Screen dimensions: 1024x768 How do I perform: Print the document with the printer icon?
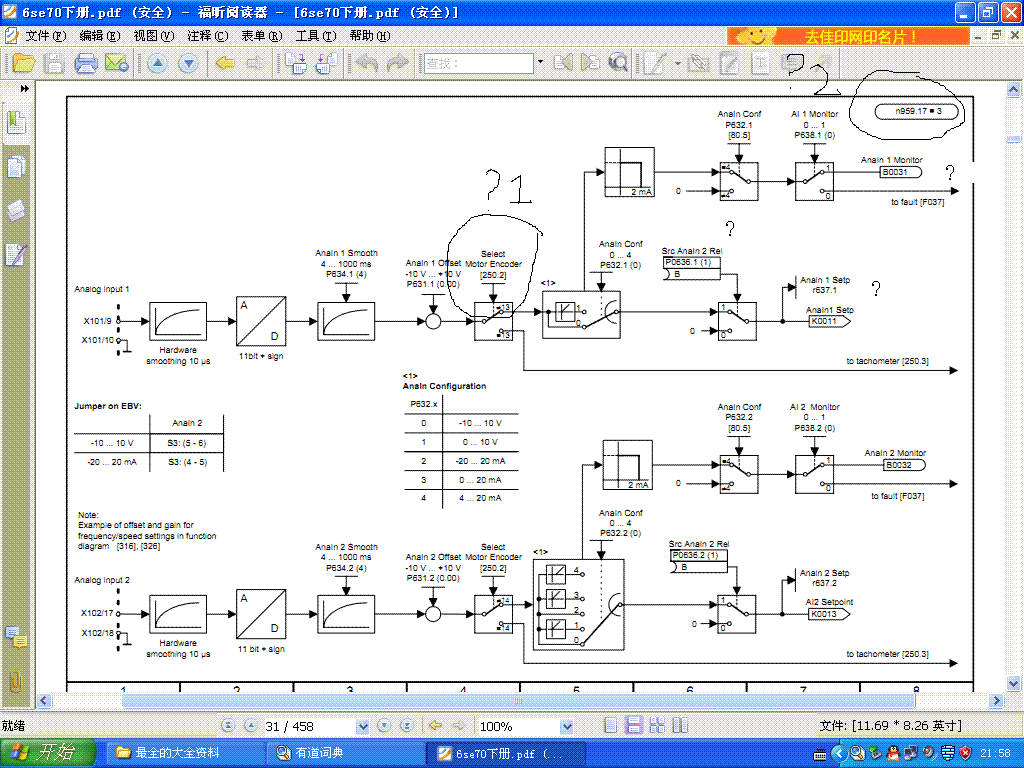click(86, 63)
